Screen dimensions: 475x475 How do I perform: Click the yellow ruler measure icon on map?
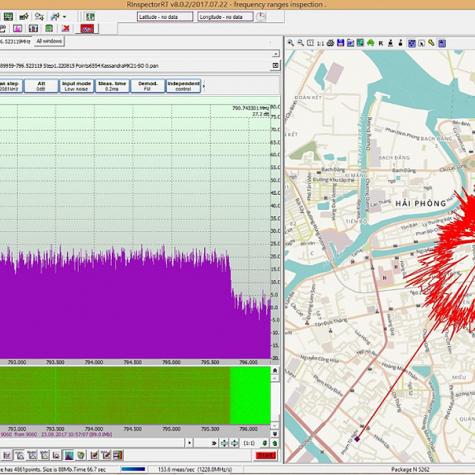pyautogui.click(x=431, y=43)
